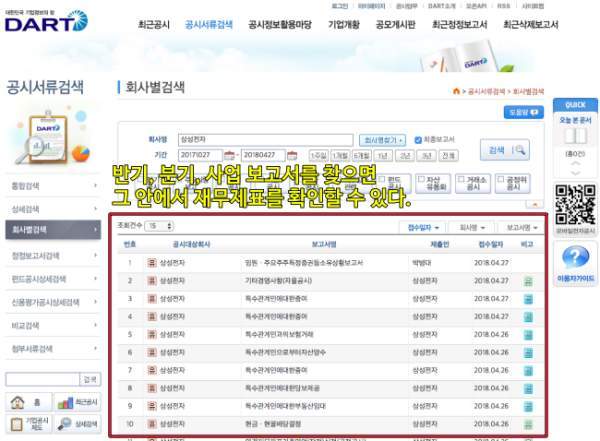This screenshot has width=600, height=441.
Task: Click the 비고 icon for row 10
Action: 528,424
